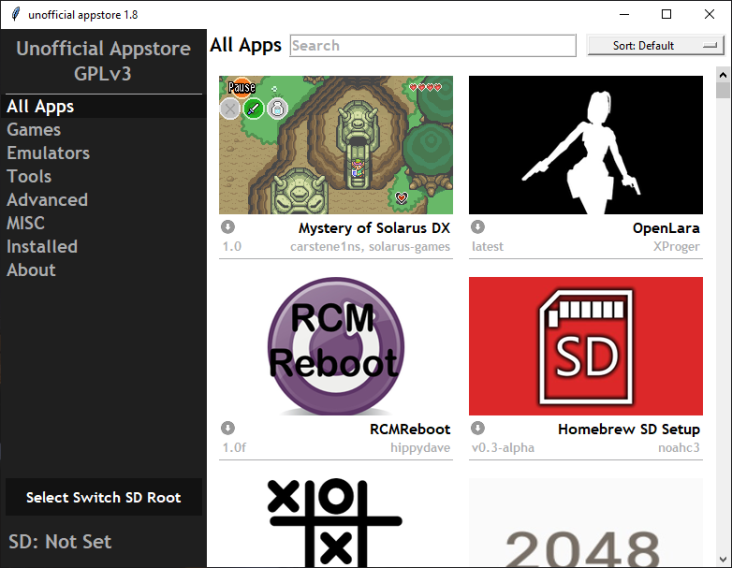Click the download icon under OpenLara
Screen dimensions: 732x568
point(478,227)
